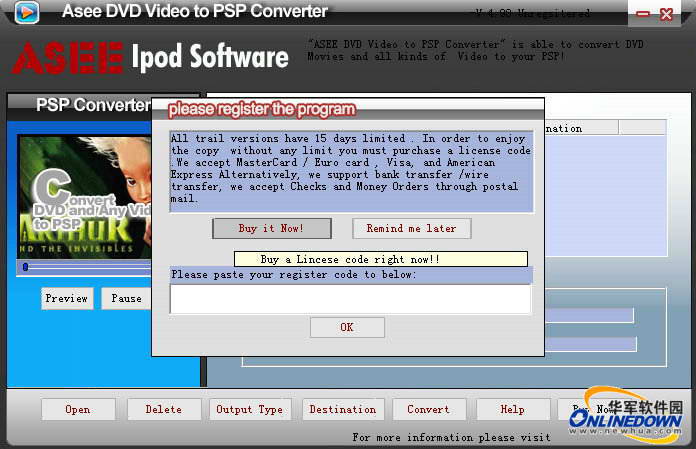Click the Asee app logo icon
Image resolution: width=696 pixels, height=449 pixels.
click(27, 12)
